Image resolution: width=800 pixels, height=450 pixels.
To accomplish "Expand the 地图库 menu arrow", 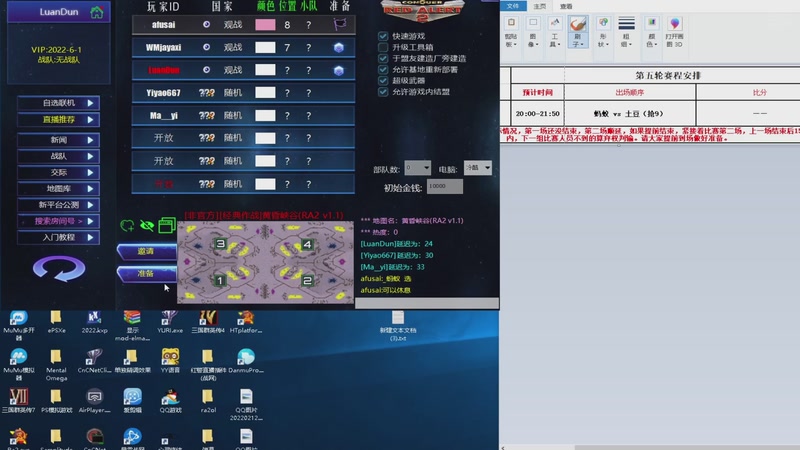I will tap(90, 189).
